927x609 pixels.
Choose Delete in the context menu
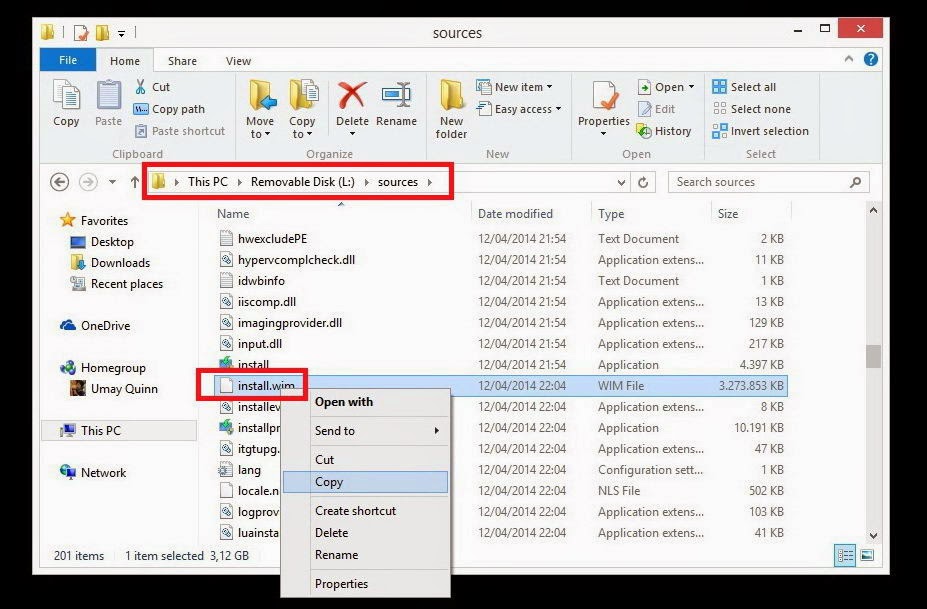(365, 533)
